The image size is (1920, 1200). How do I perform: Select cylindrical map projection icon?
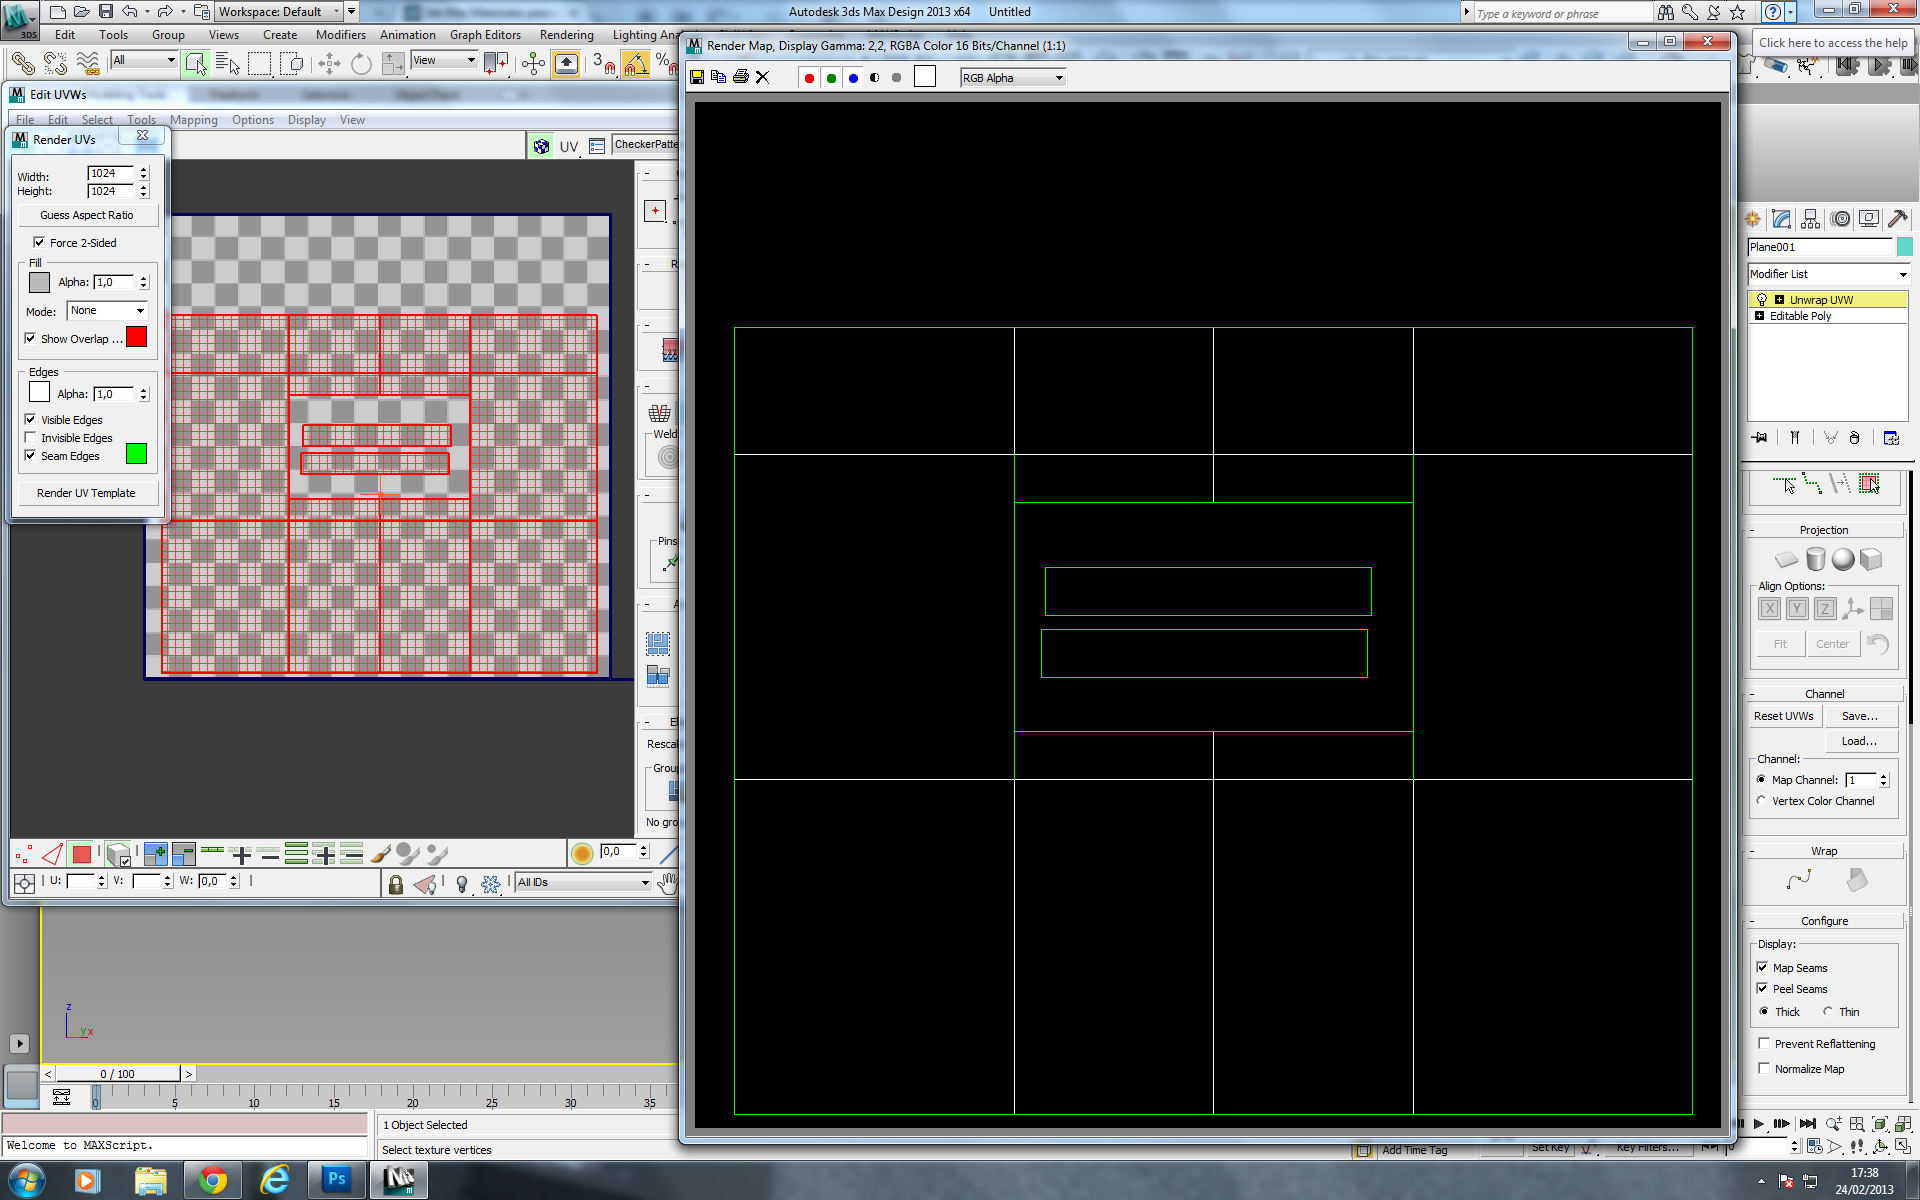(1815, 559)
